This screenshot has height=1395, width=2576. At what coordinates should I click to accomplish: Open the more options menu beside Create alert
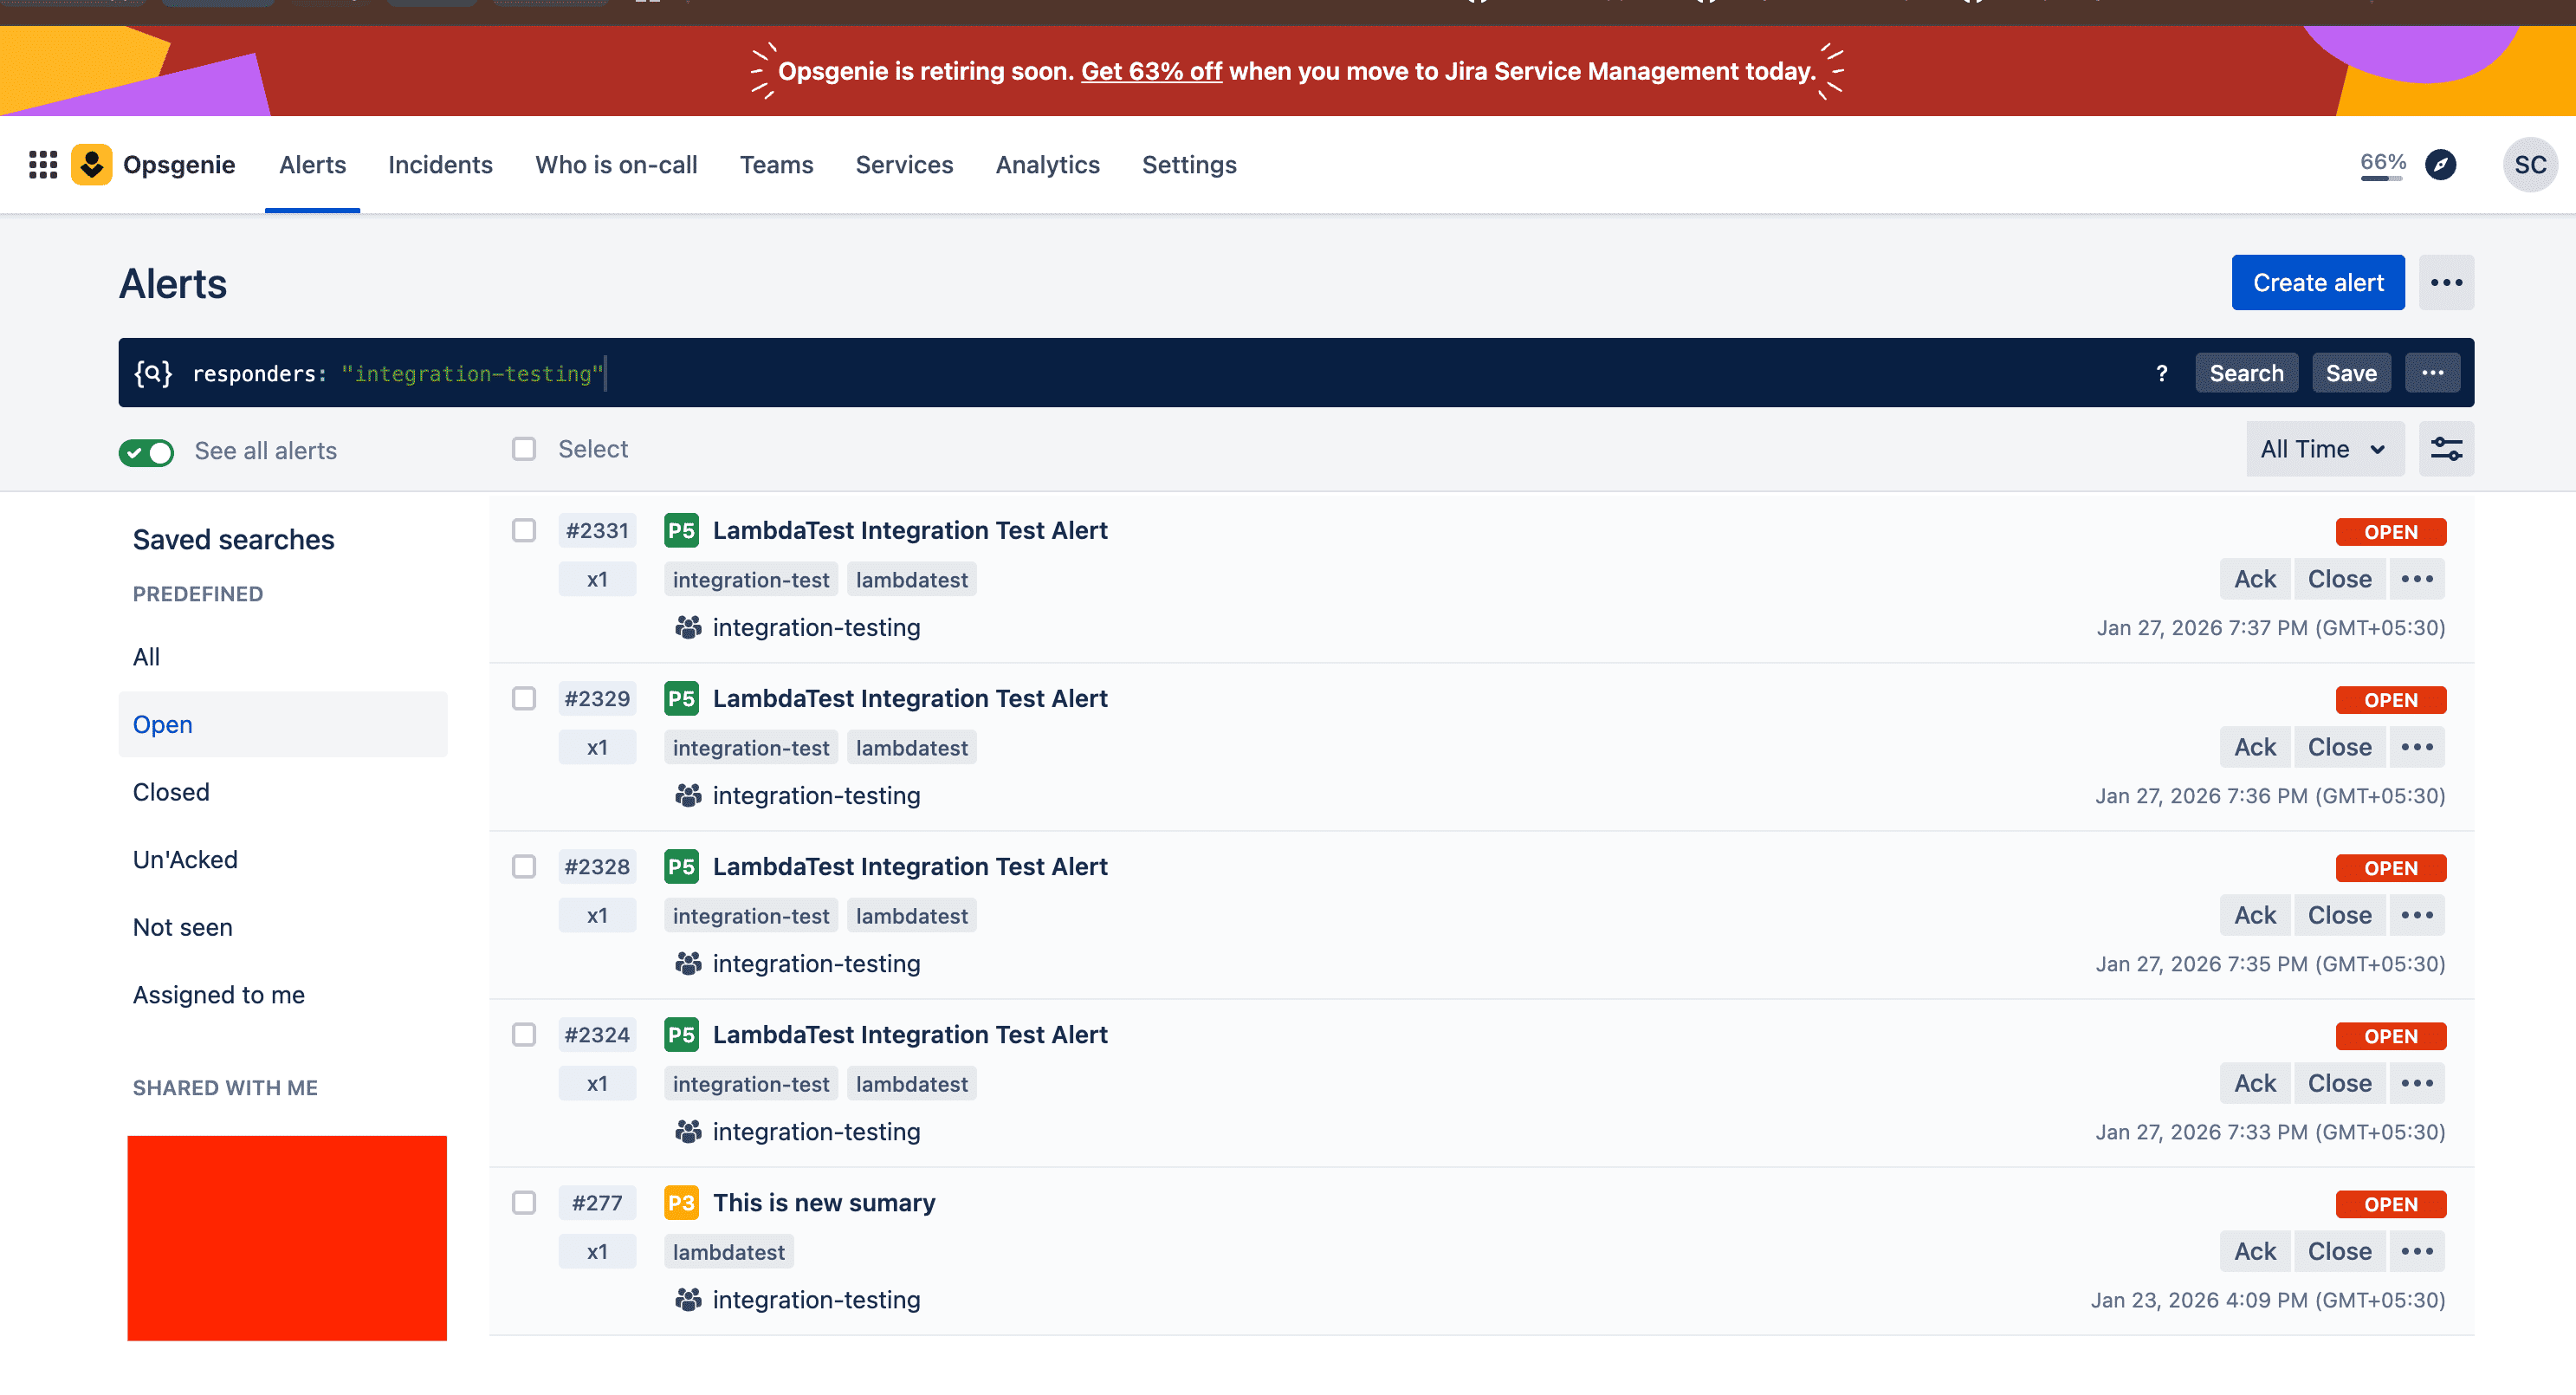coord(2447,282)
